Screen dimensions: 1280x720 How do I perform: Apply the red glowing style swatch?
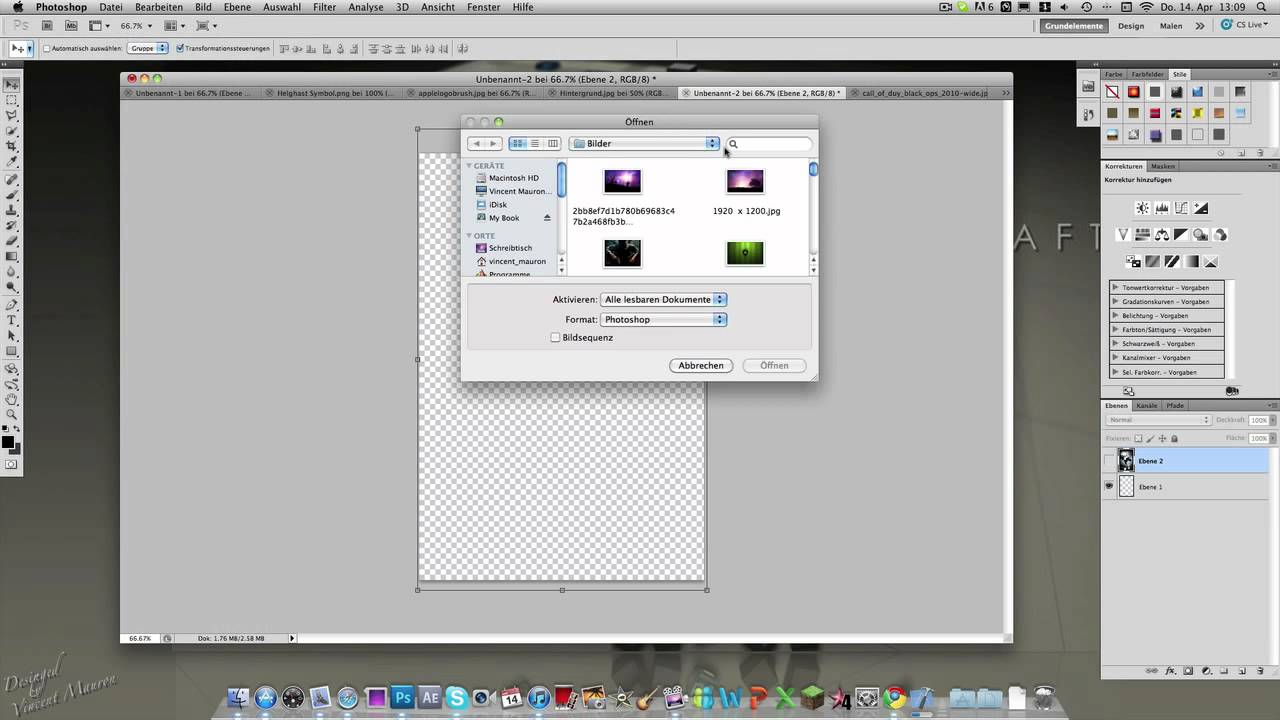[1133, 92]
